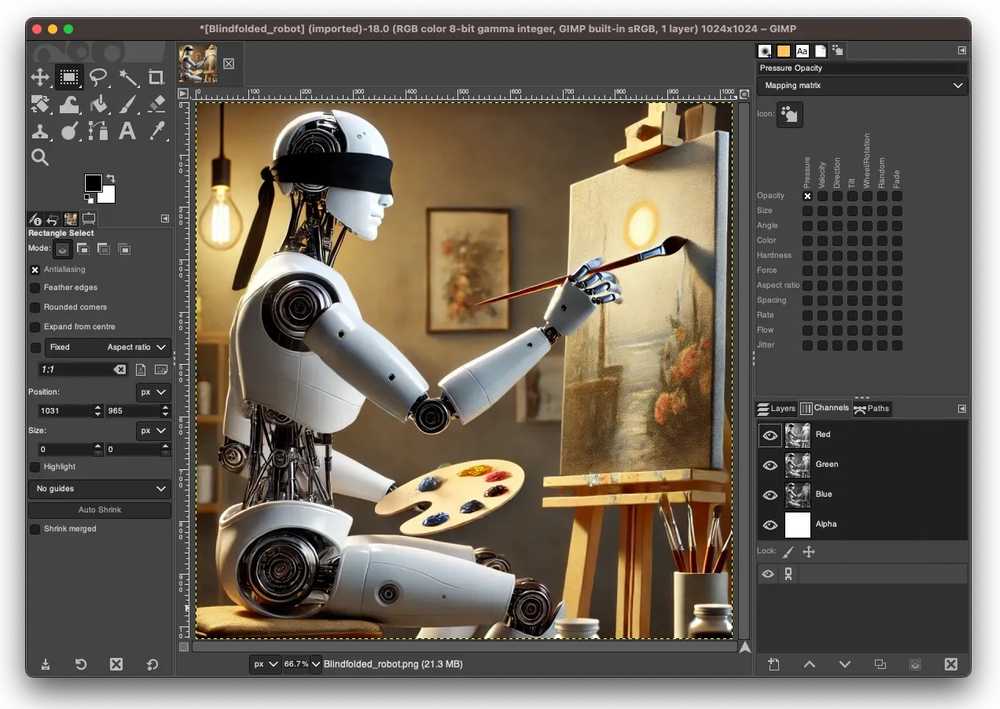Open the Fonts Aa tab
Screen dimensions: 1000x709
(802, 51)
